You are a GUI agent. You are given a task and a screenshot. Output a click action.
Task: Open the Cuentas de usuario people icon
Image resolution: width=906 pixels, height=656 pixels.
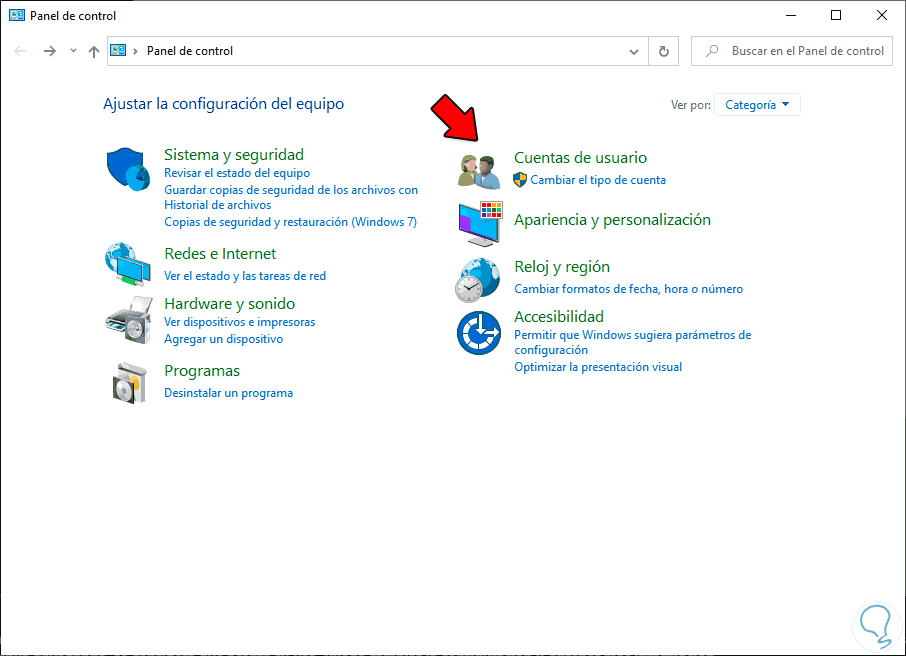pos(479,172)
